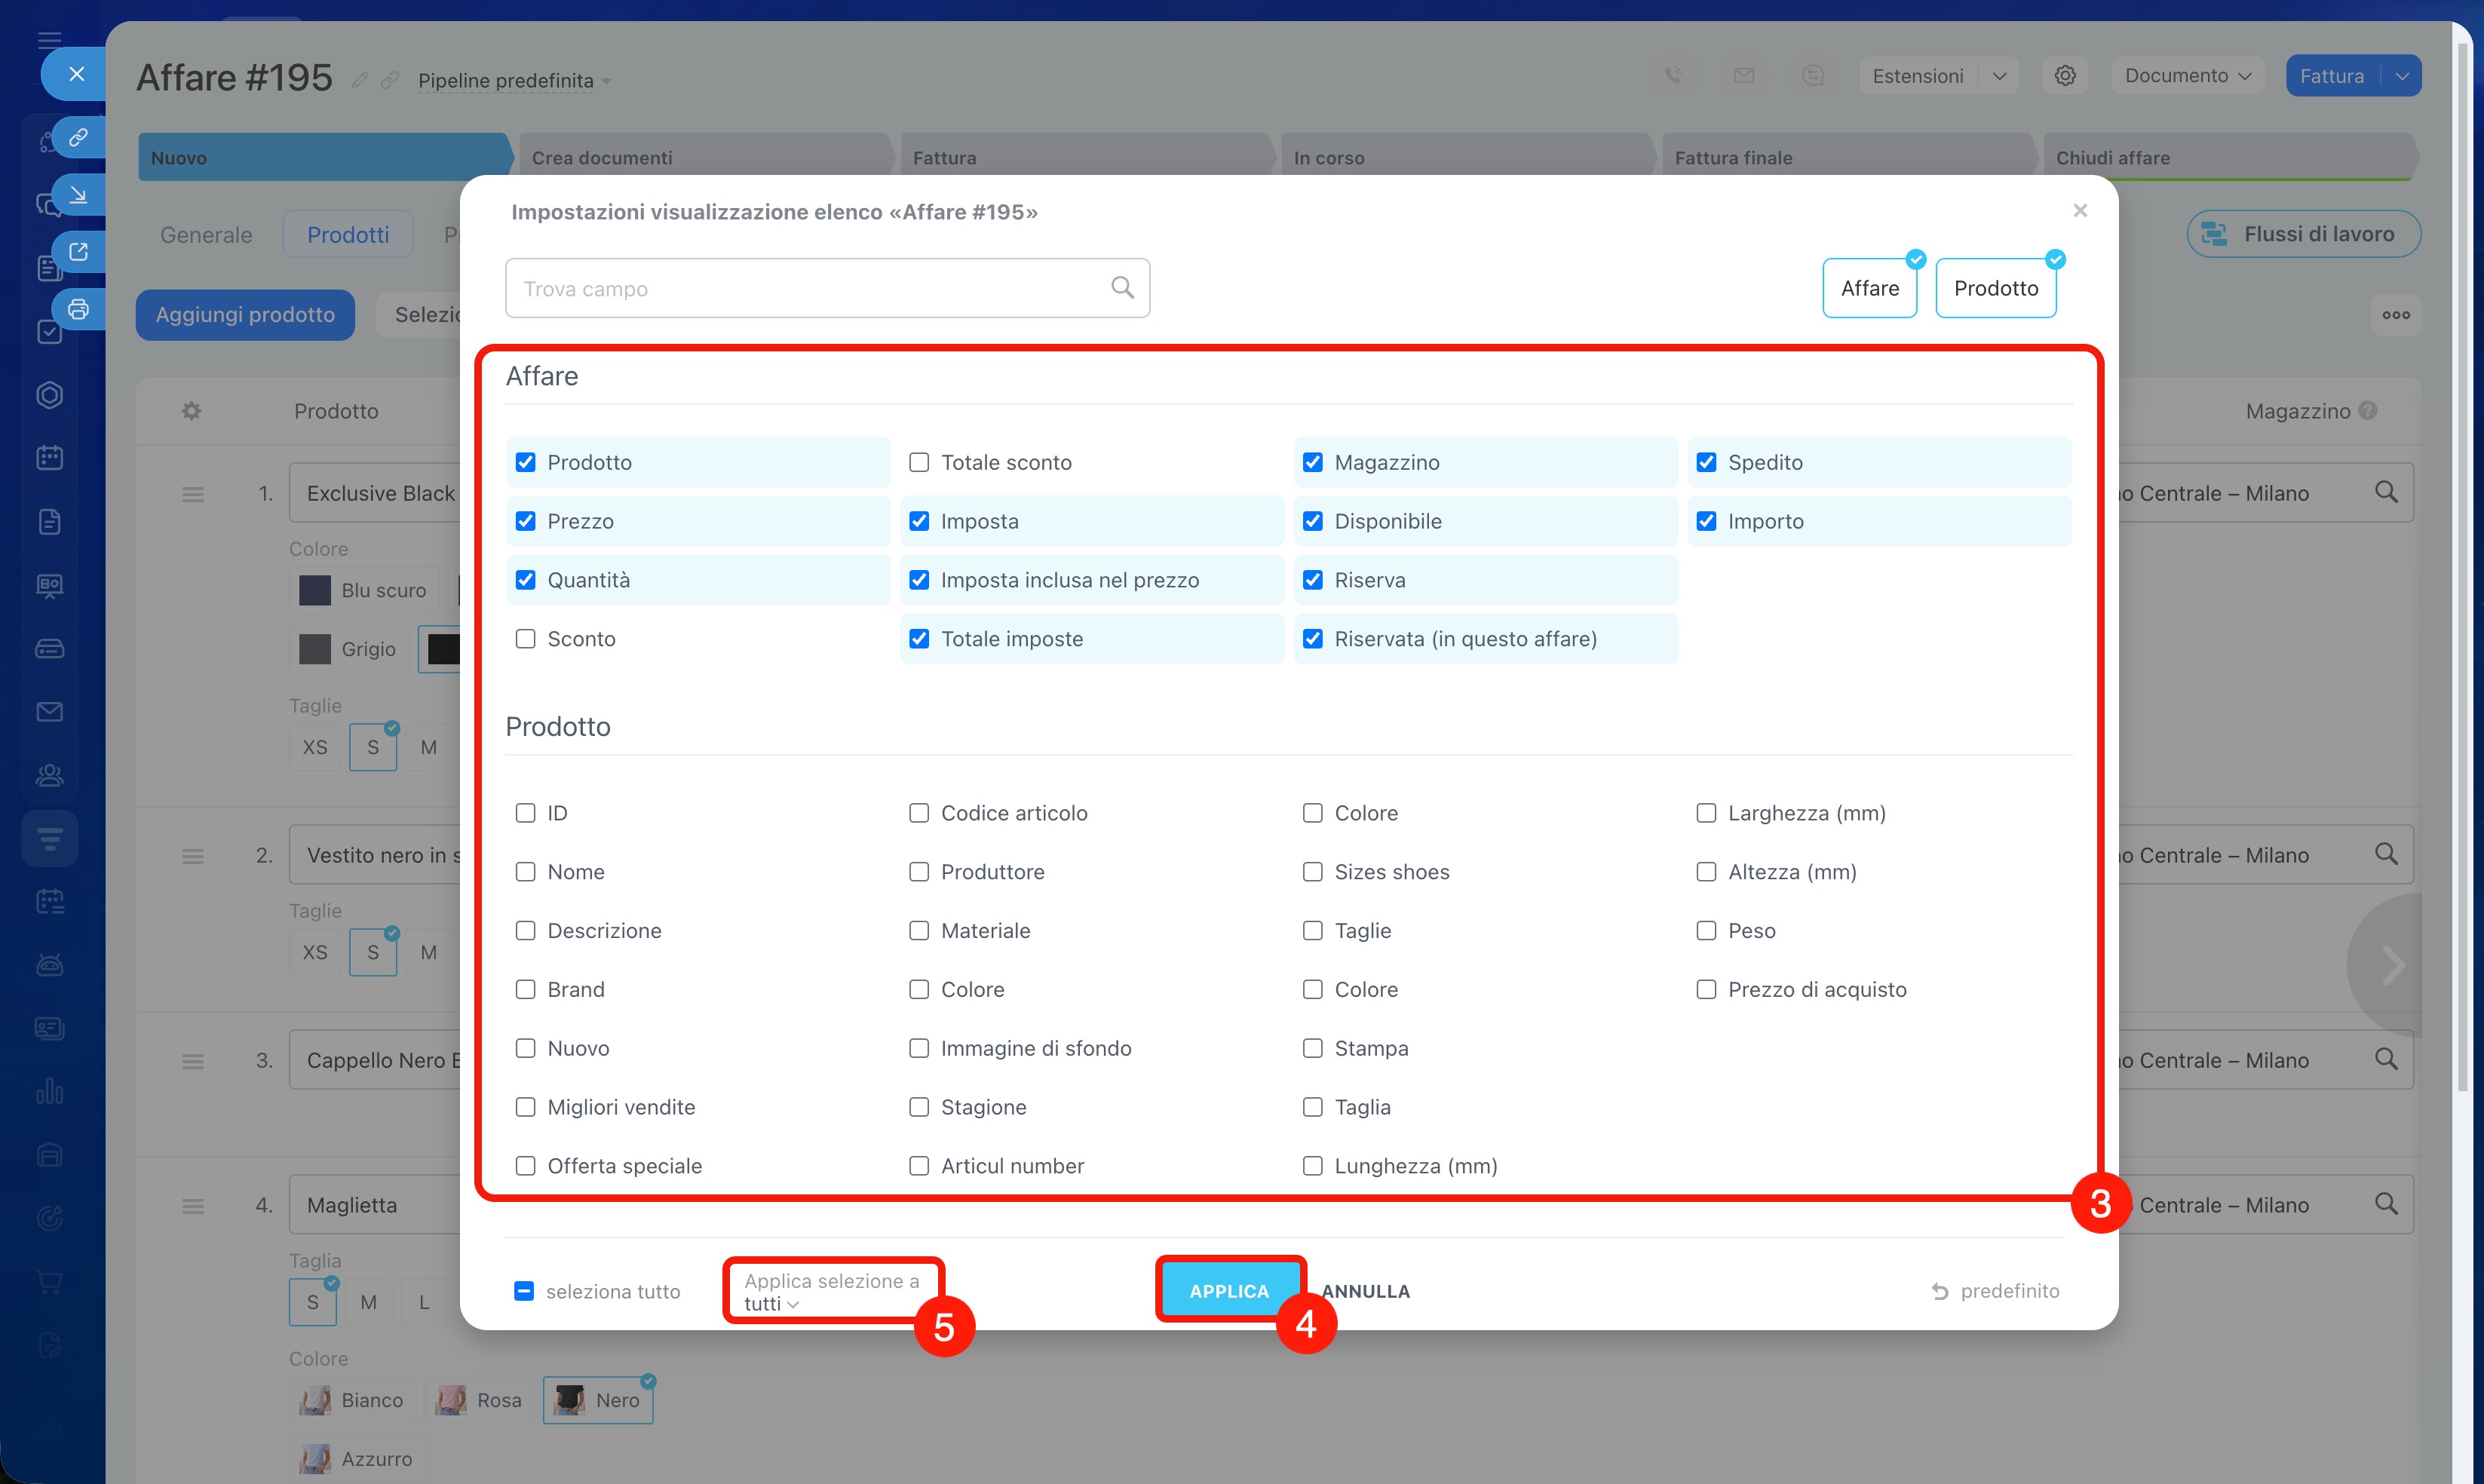
Task: Click the search magnifier in Trova campo
Action: (x=1122, y=288)
